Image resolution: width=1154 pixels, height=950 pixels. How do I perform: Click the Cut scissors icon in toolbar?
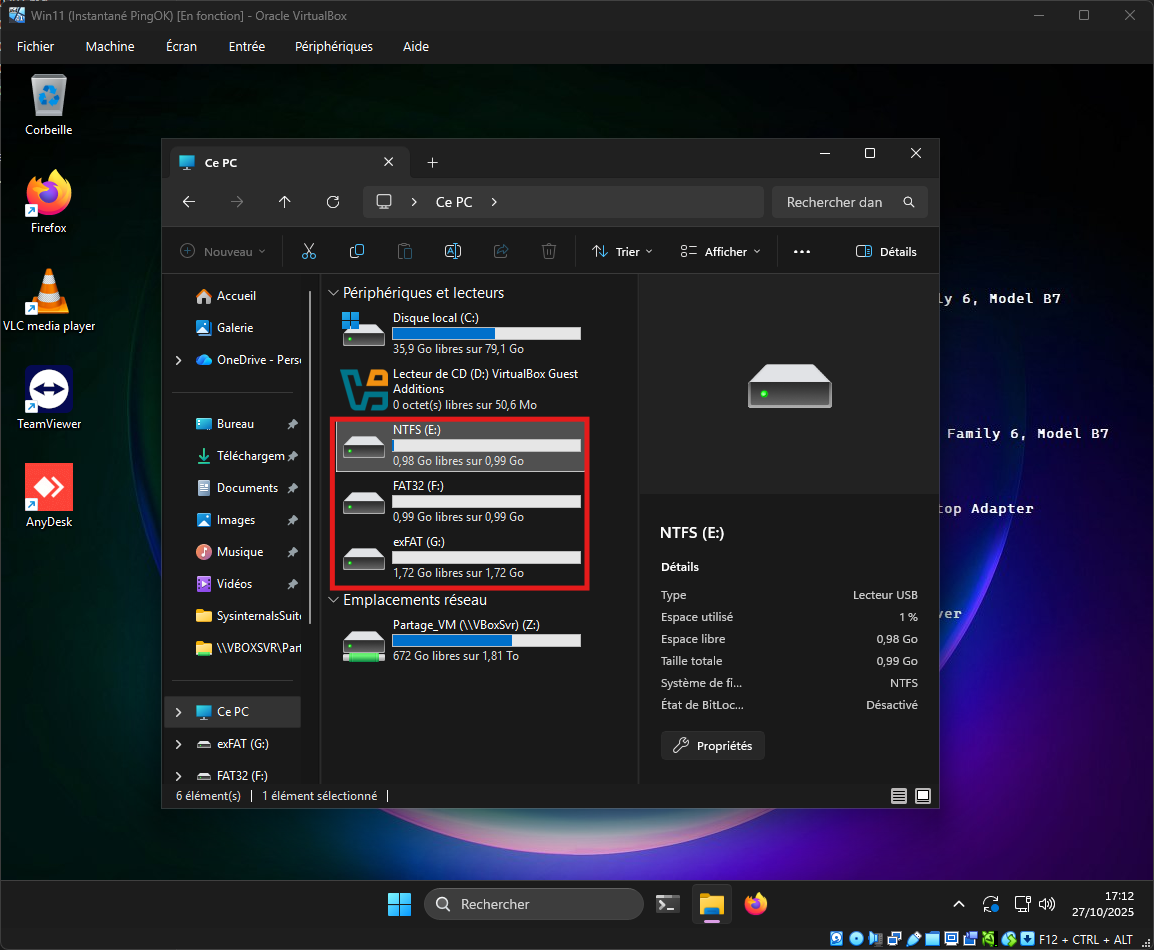pos(309,252)
